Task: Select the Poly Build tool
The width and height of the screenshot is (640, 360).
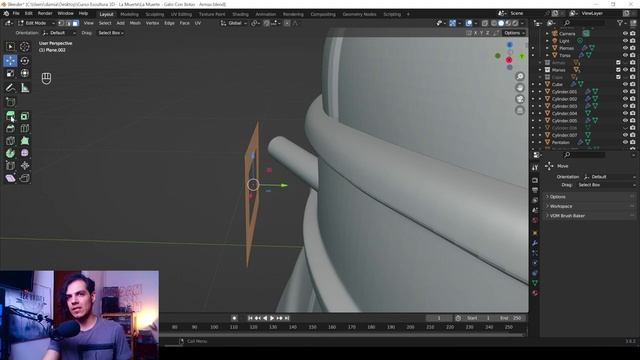Action: click(24, 141)
